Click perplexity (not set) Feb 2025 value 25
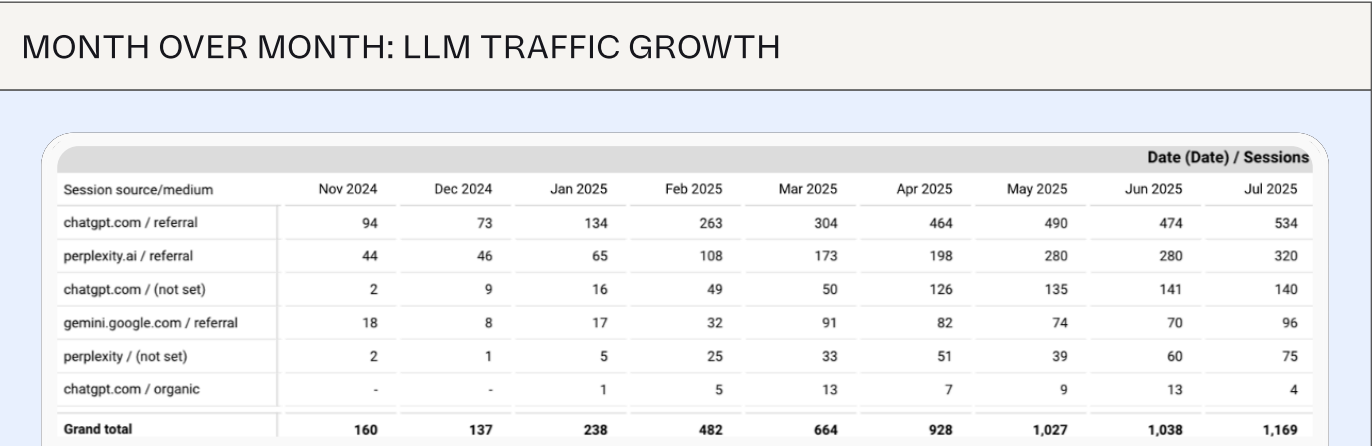 (x=714, y=356)
